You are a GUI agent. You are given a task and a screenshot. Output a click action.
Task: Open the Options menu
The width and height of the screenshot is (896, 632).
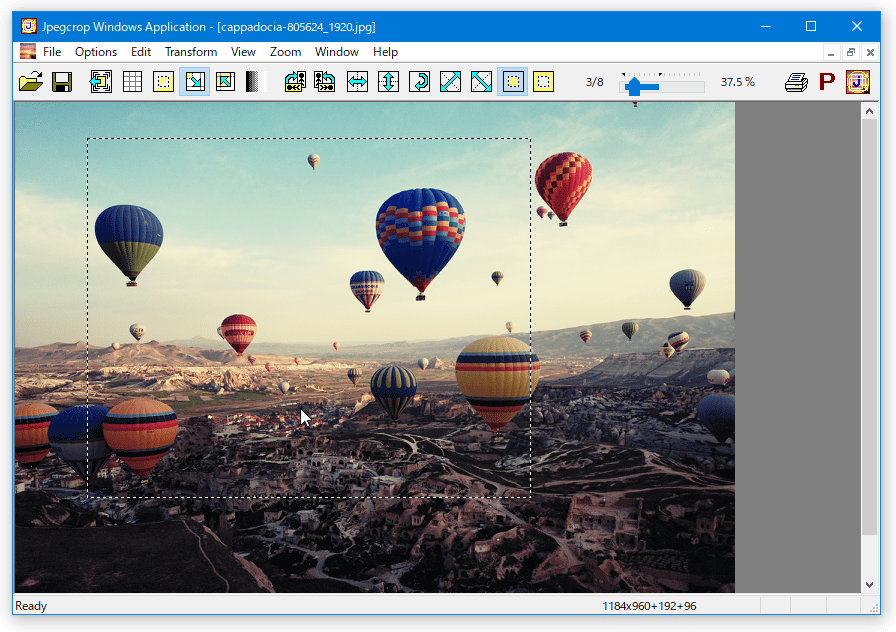[x=96, y=52]
